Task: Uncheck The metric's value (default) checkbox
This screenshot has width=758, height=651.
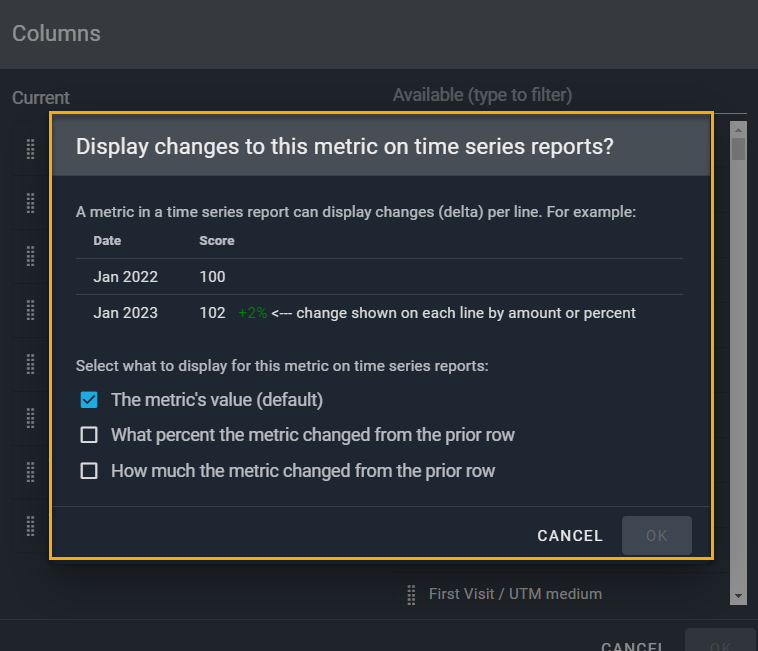Action: pyautogui.click(x=89, y=400)
